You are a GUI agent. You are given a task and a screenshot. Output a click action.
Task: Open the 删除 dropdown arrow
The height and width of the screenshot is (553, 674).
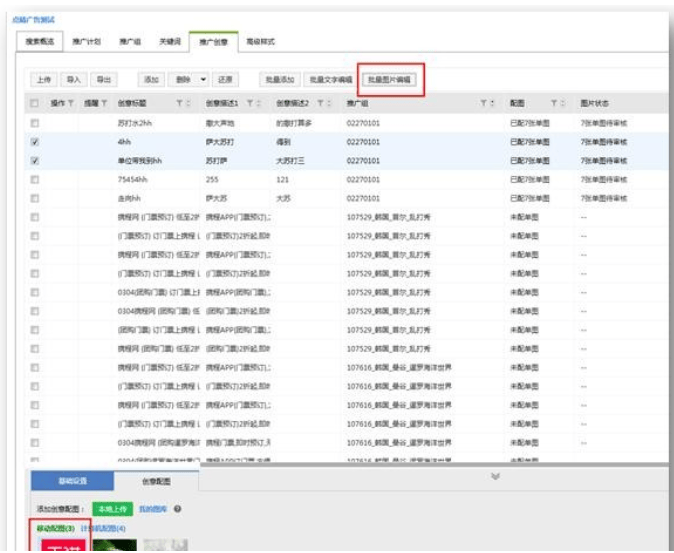(x=204, y=78)
